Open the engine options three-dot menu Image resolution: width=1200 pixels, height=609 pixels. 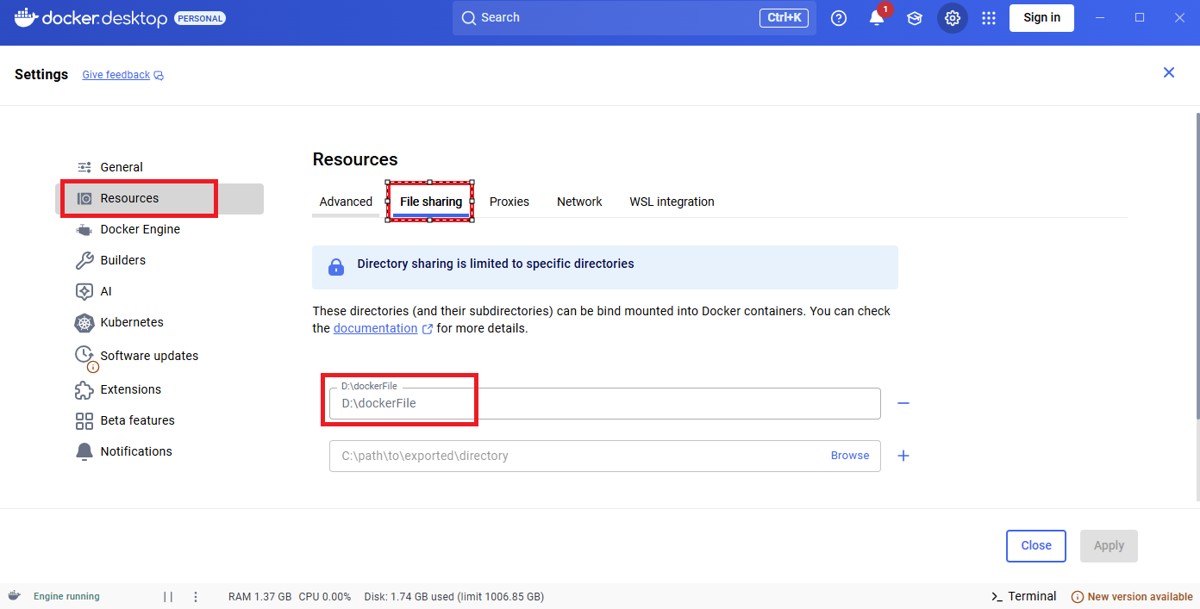pos(195,597)
